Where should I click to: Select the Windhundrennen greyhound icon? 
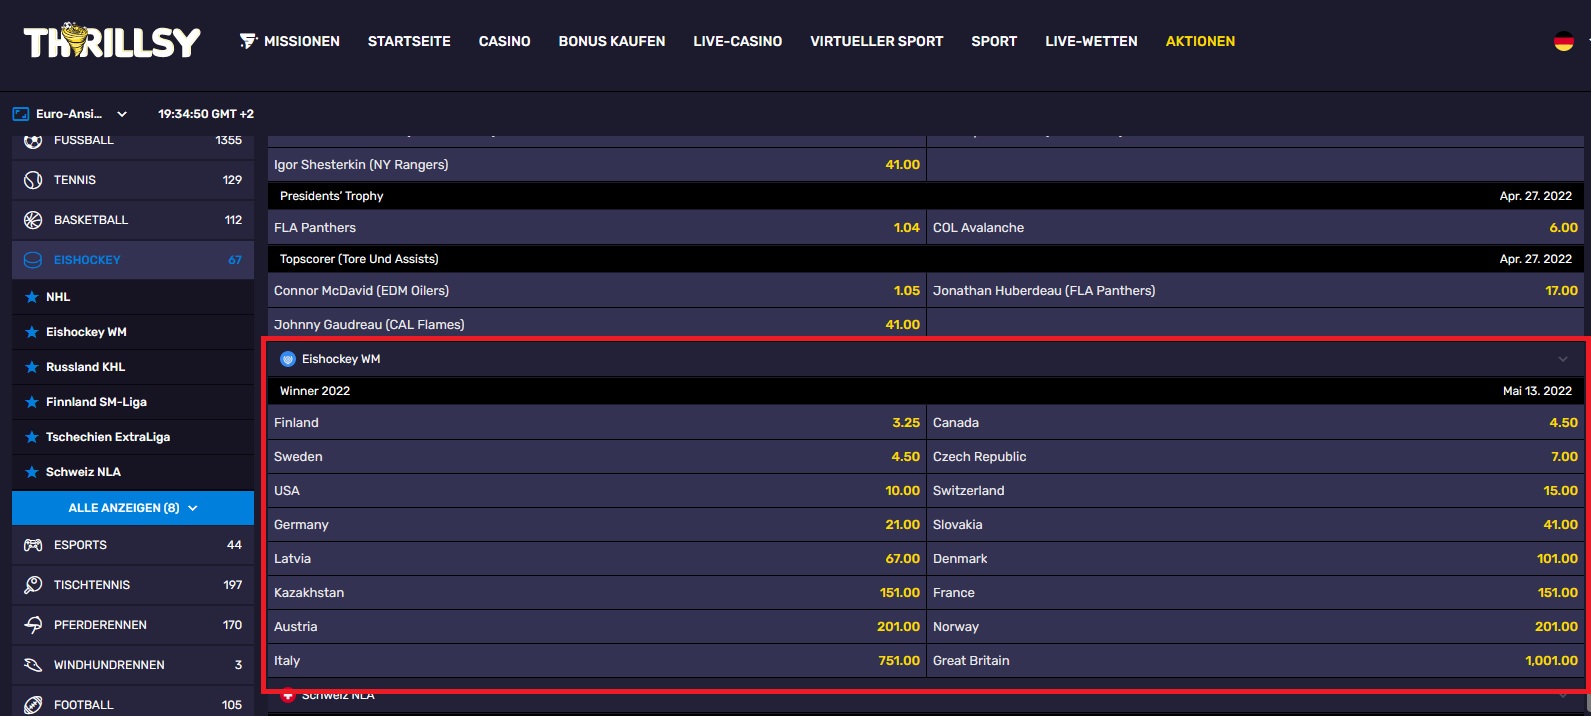click(x=33, y=665)
